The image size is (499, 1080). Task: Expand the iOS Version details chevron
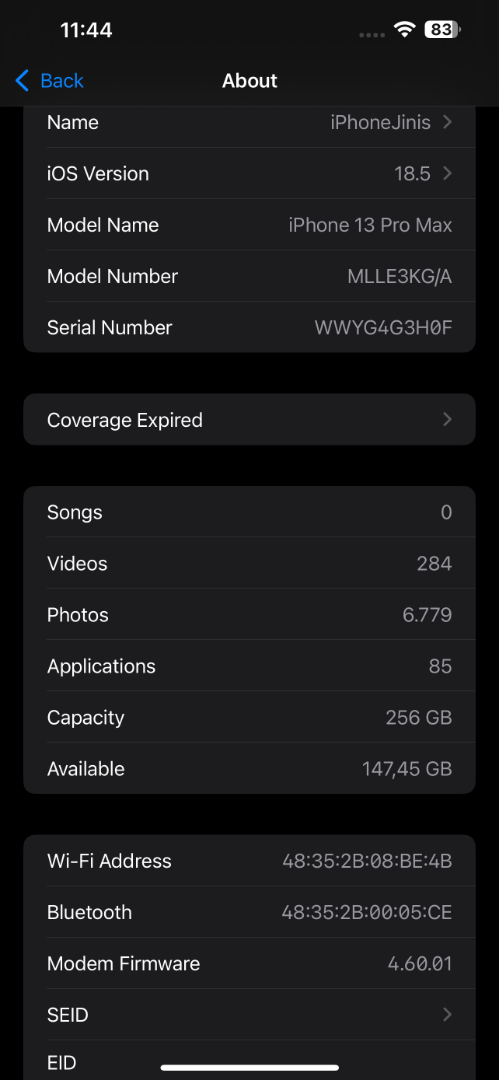pyautogui.click(x=447, y=173)
